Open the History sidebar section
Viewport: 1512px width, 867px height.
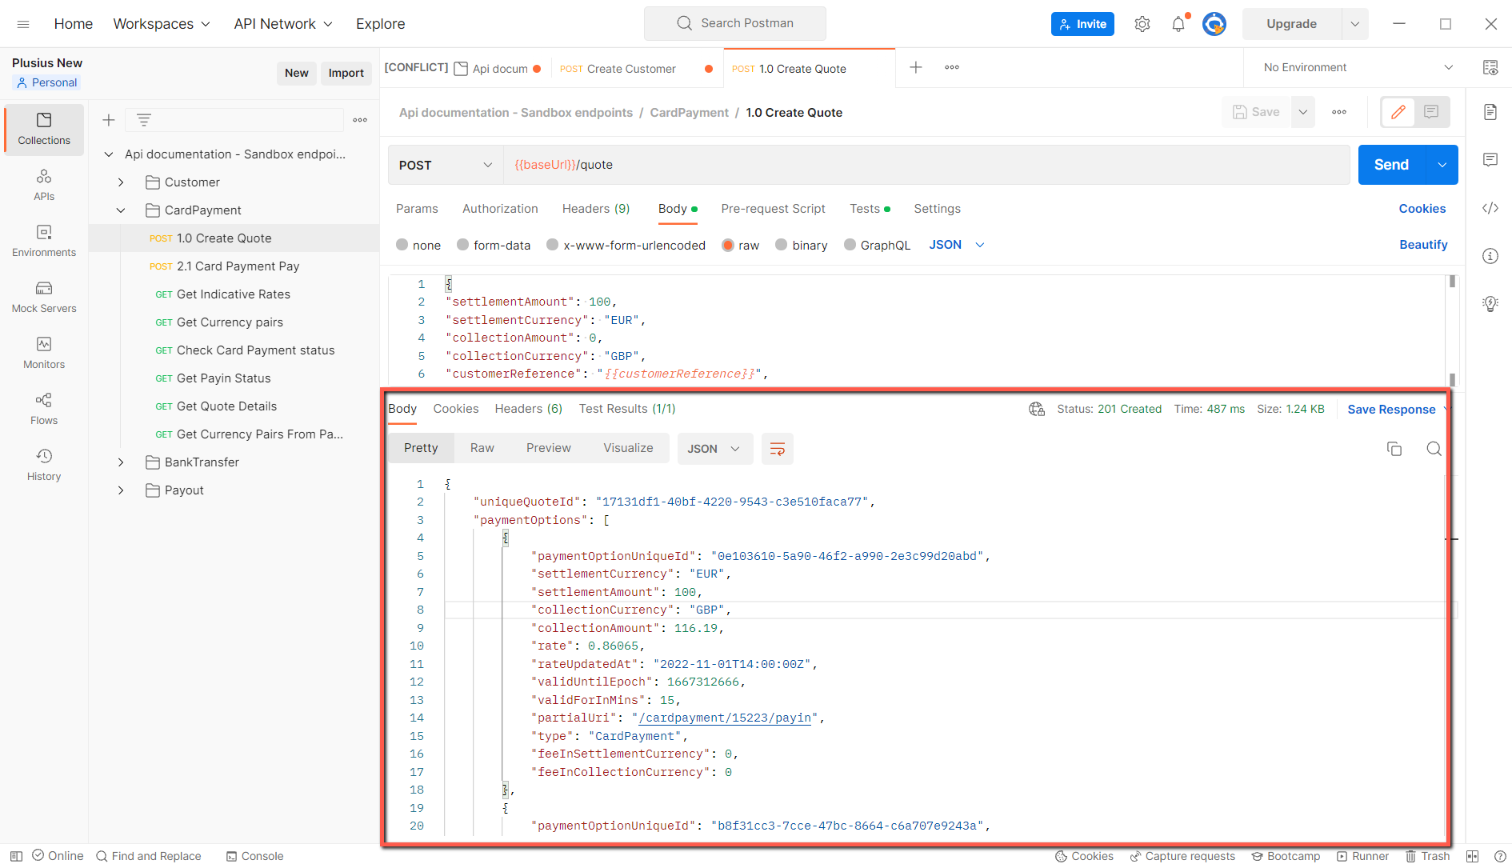[x=44, y=465]
